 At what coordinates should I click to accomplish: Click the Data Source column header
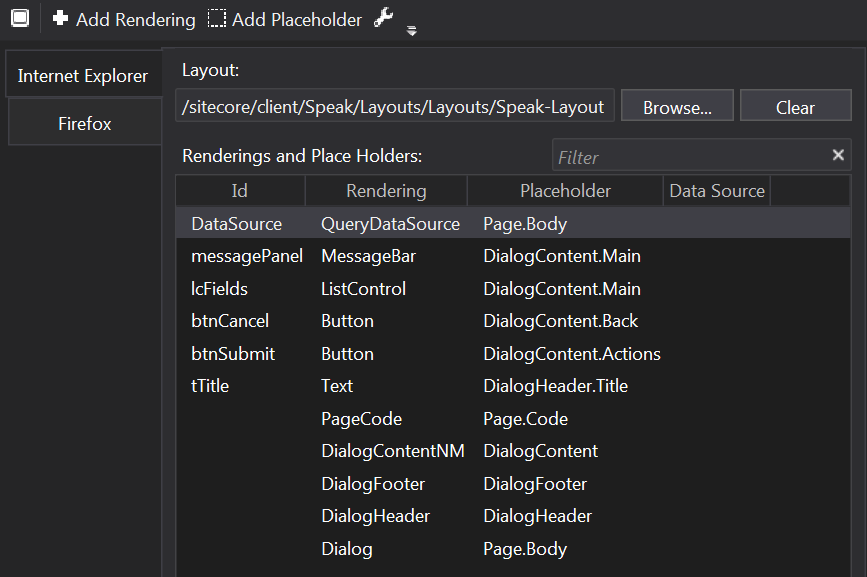[716, 191]
